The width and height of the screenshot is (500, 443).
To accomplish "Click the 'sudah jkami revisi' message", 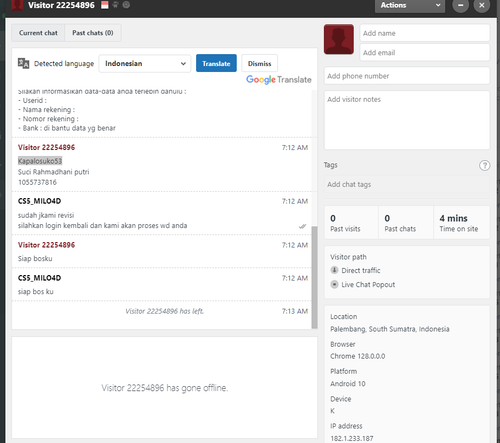I will 46,215.
